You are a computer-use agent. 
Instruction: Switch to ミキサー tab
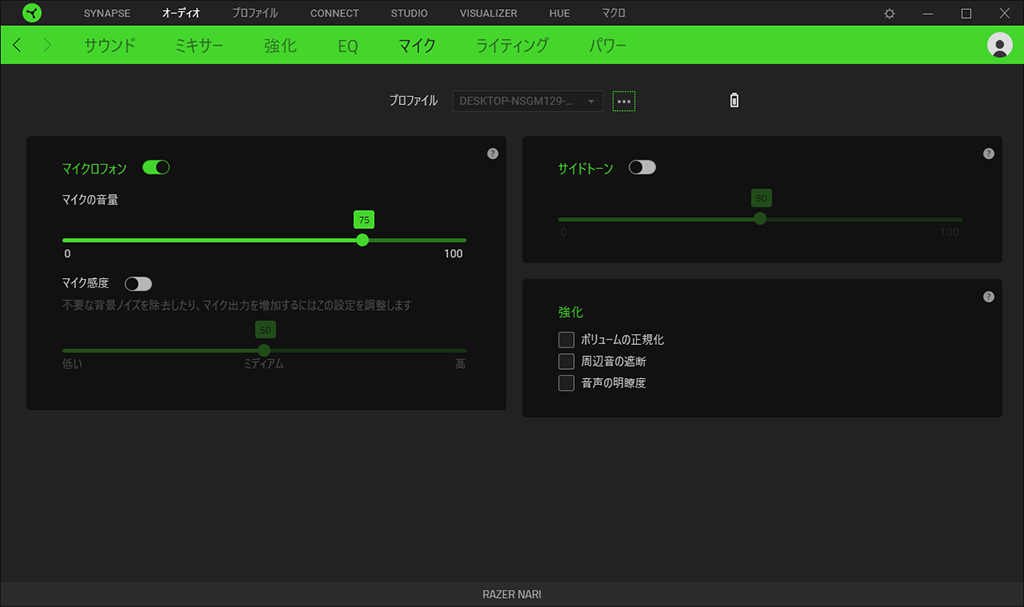[x=199, y=45]
